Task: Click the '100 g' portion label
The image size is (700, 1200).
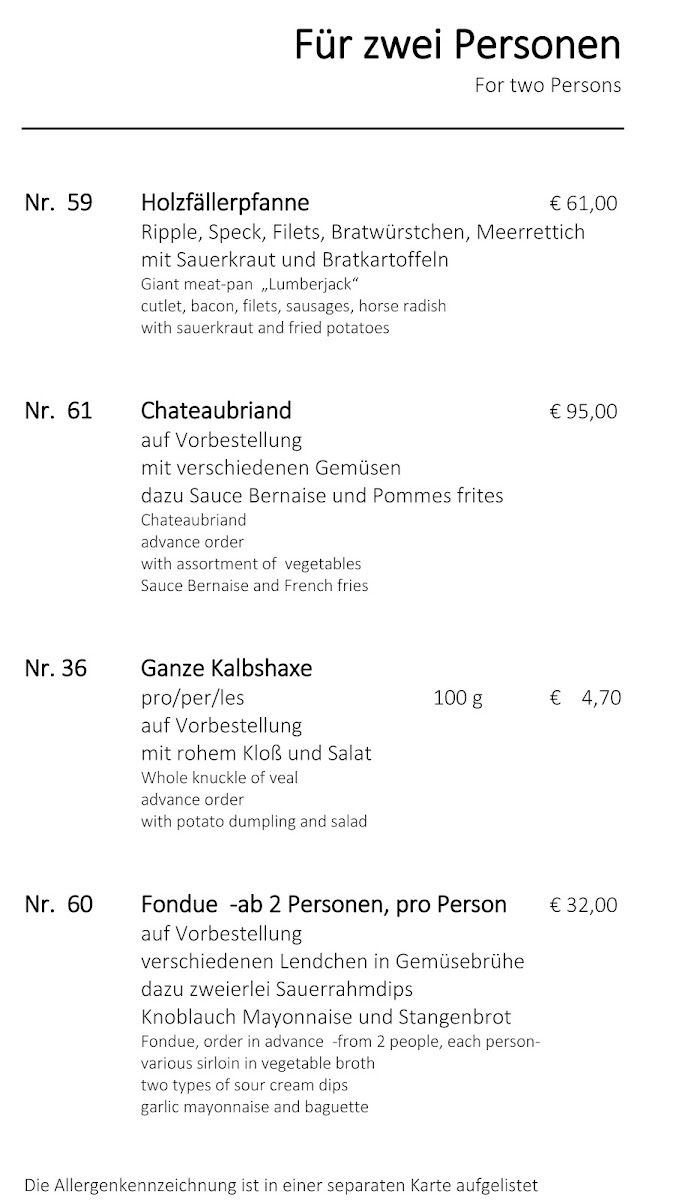Action: 457,698
